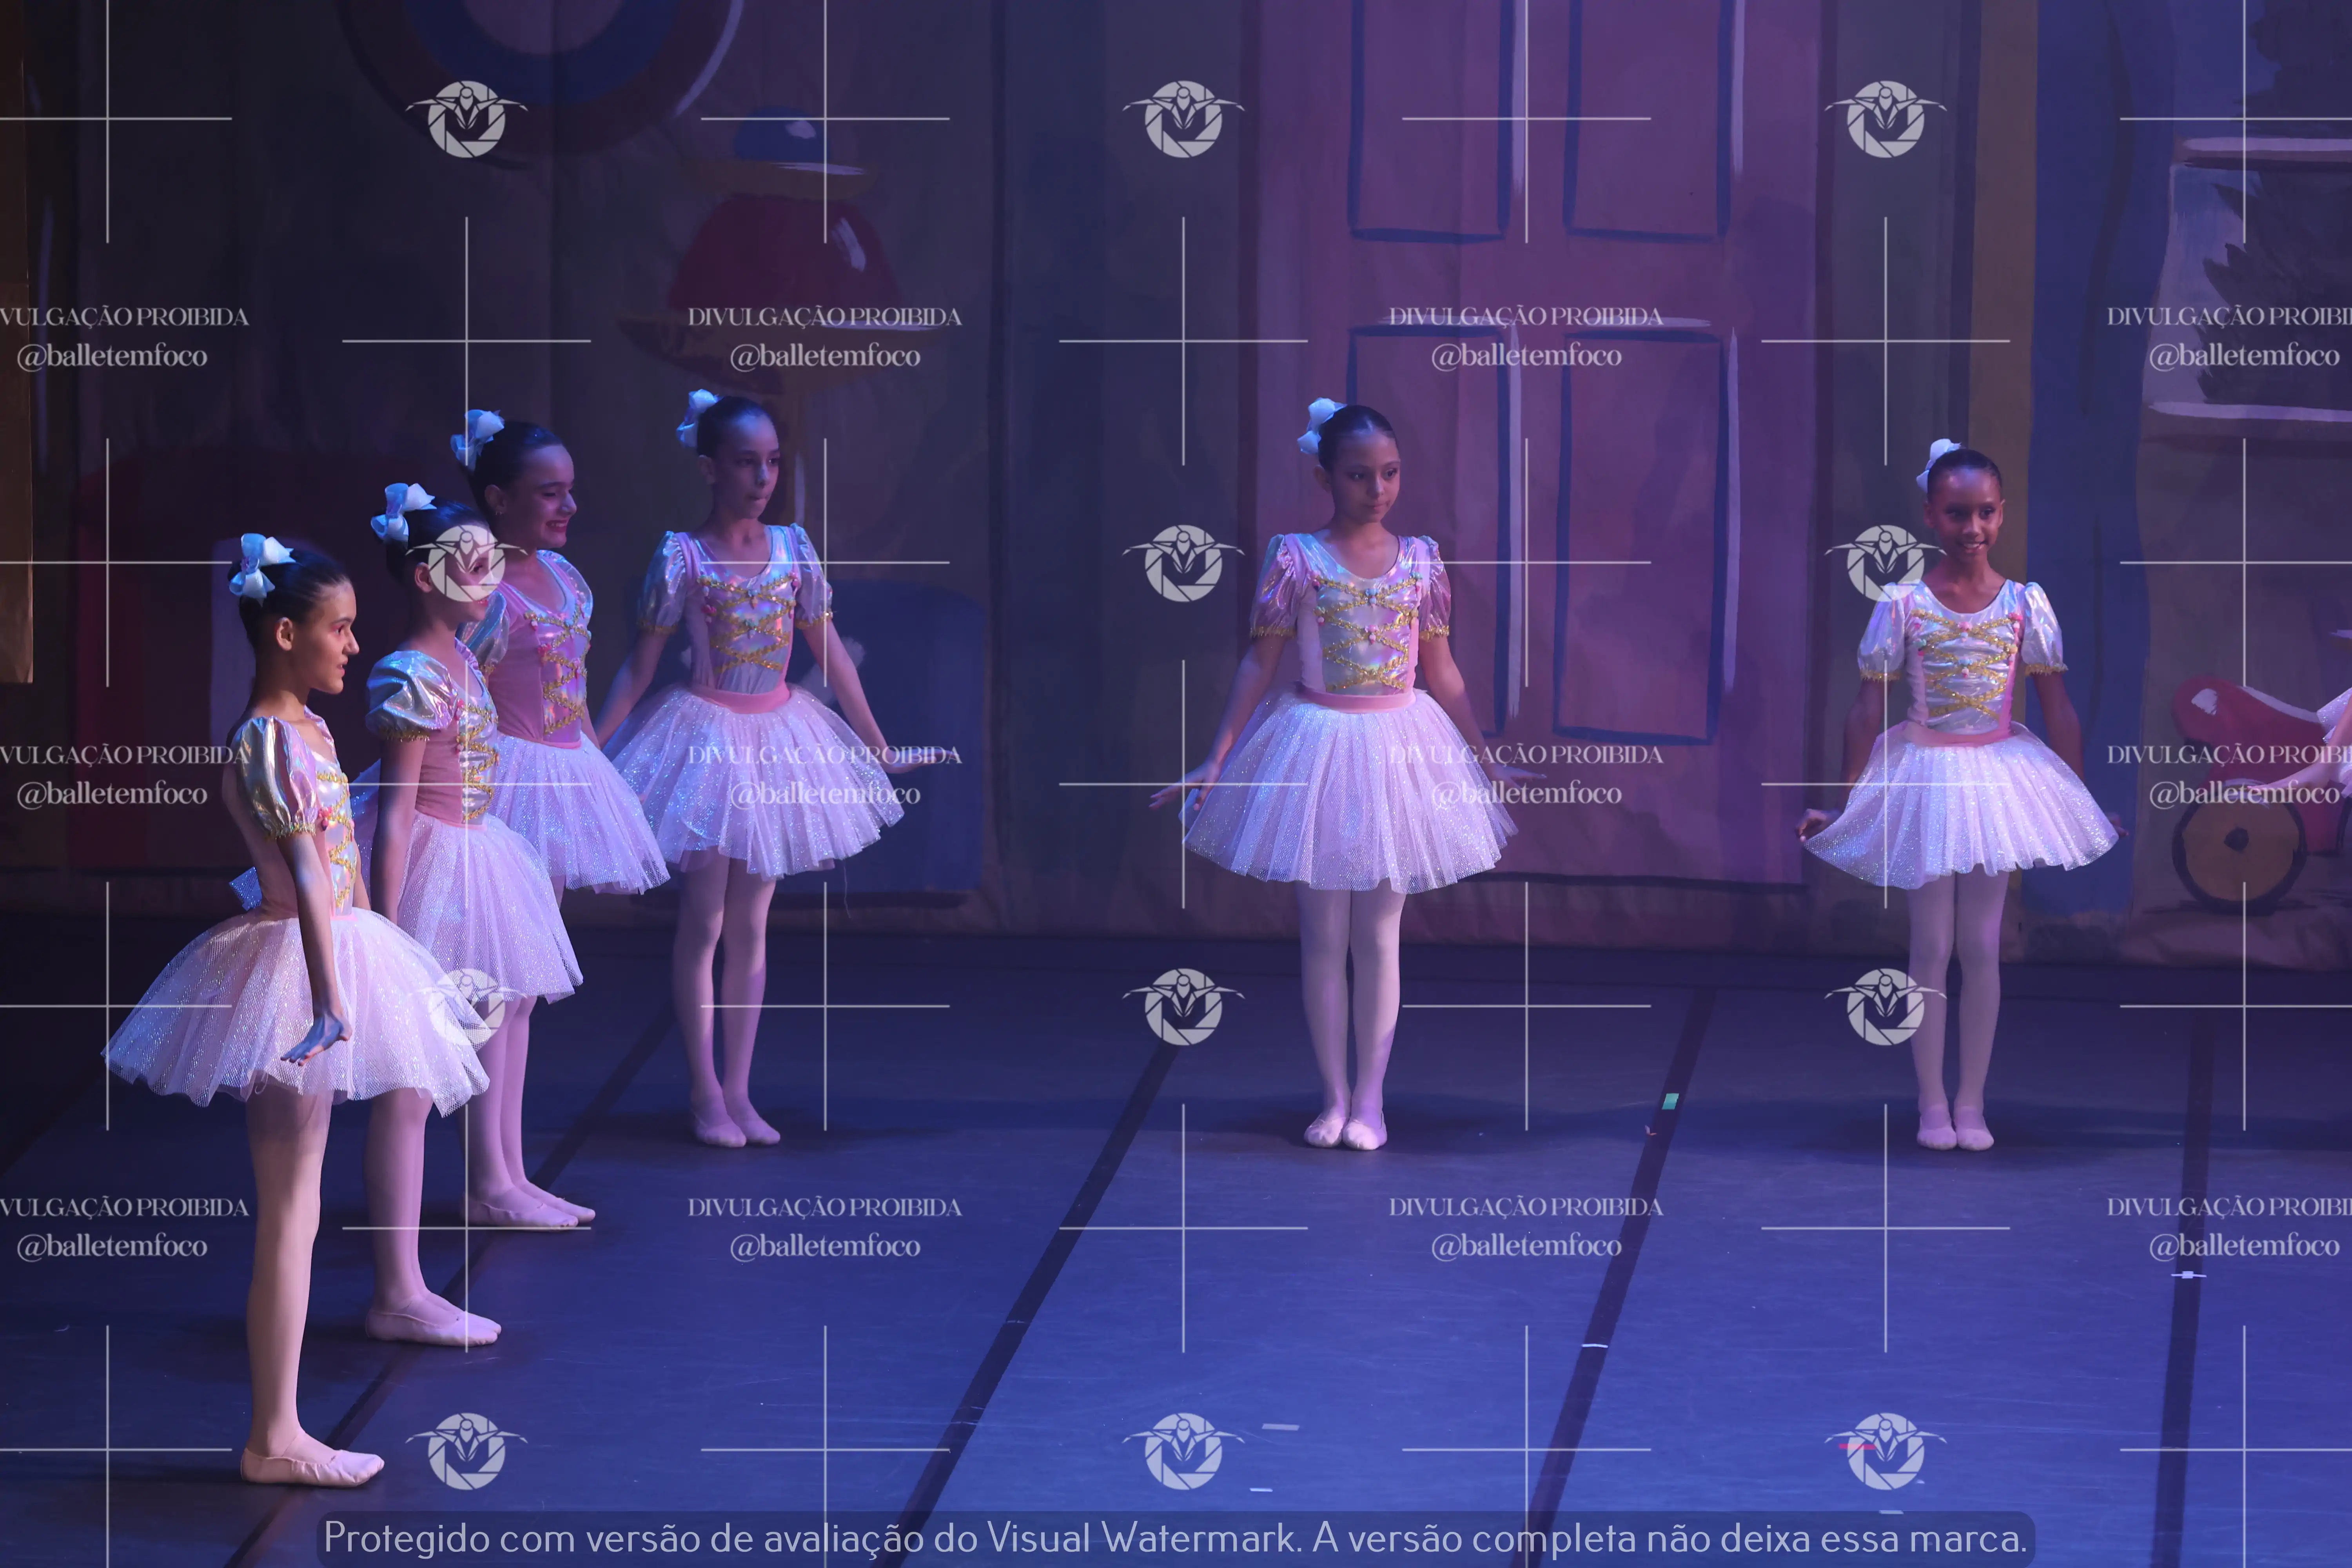
Task: Click the camera logo watermark over the second dancer's face
Action: (x=466, y=563)
